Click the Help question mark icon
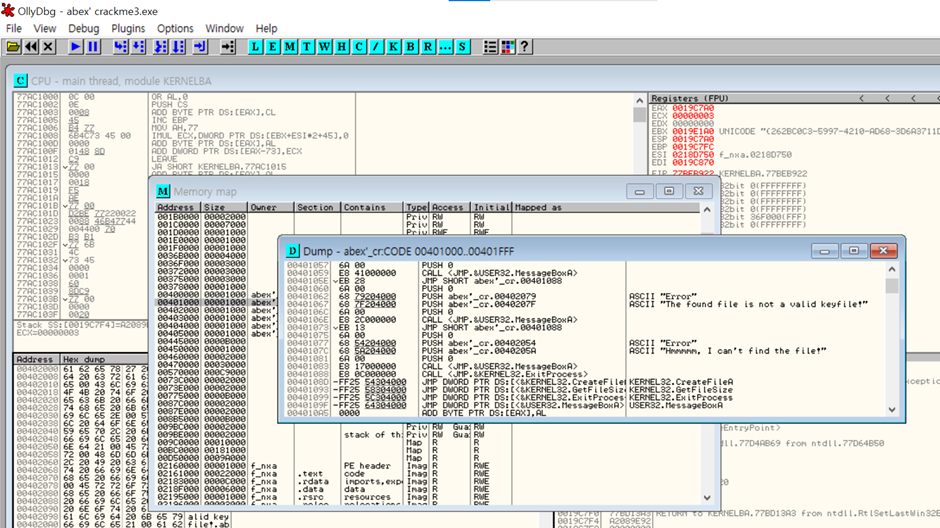940x528 pixels. click(525, 47)
